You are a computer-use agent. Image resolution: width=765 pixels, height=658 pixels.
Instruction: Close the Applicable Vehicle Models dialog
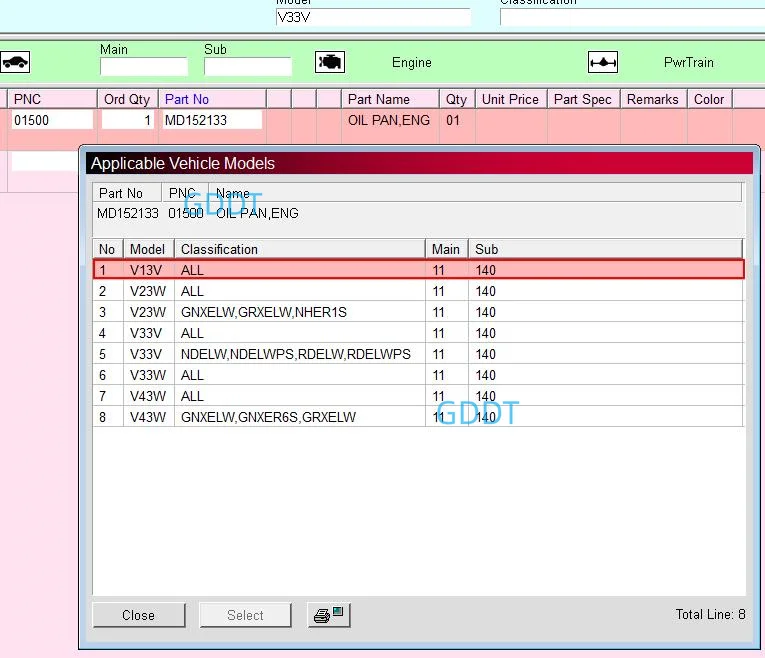click(x=139, y=615)
